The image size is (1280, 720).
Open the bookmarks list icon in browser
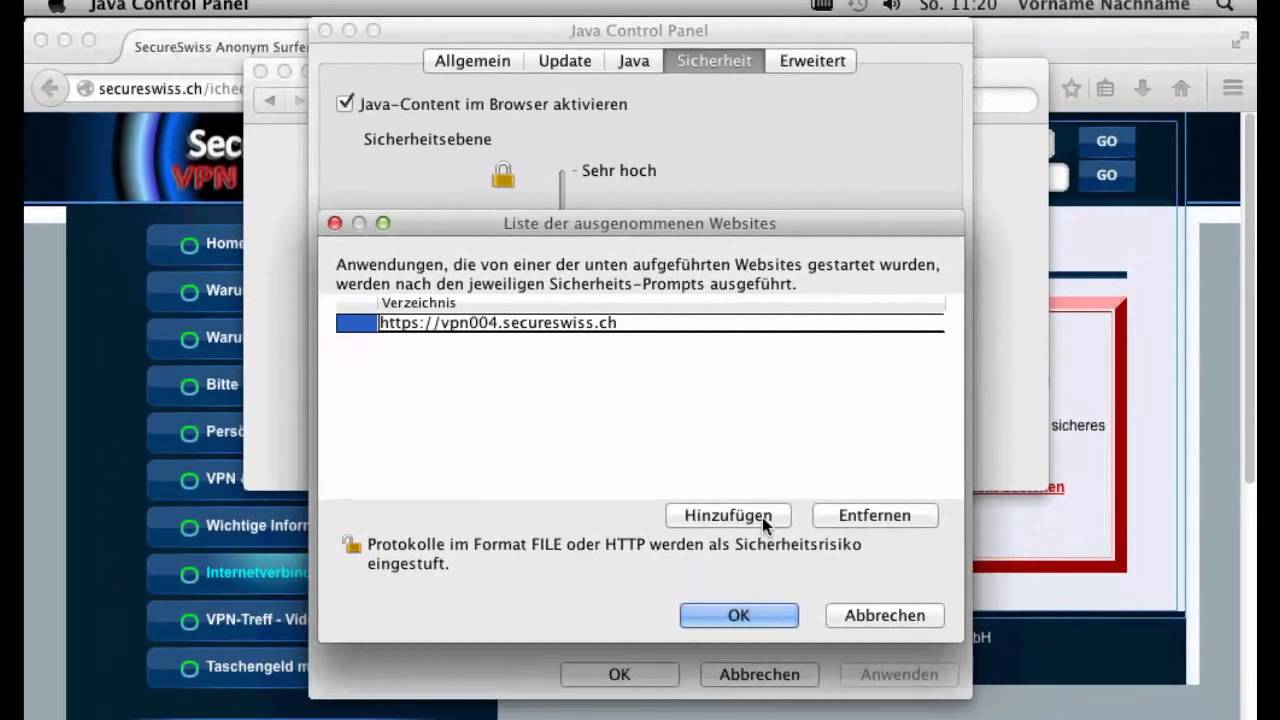[x=1105, y=88]
